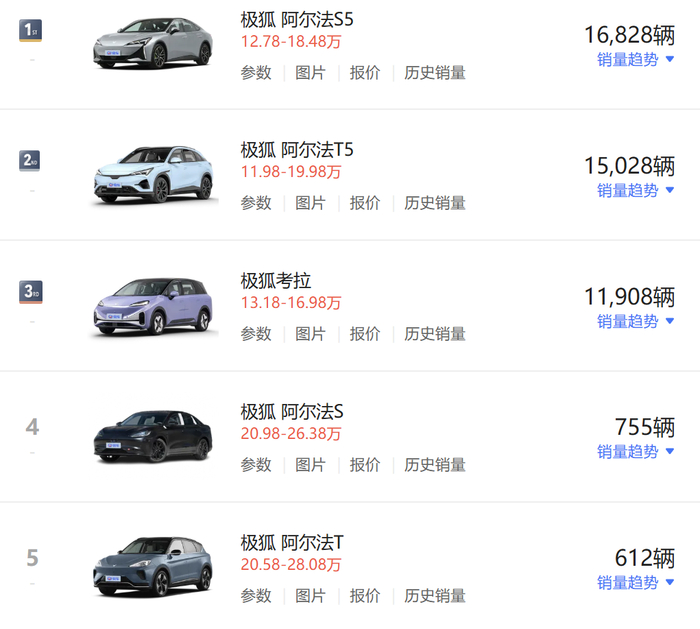This screenshot has height=629, width=700.
Task: Click the 极狐考拉 title link
Action: tap(276, 280)
